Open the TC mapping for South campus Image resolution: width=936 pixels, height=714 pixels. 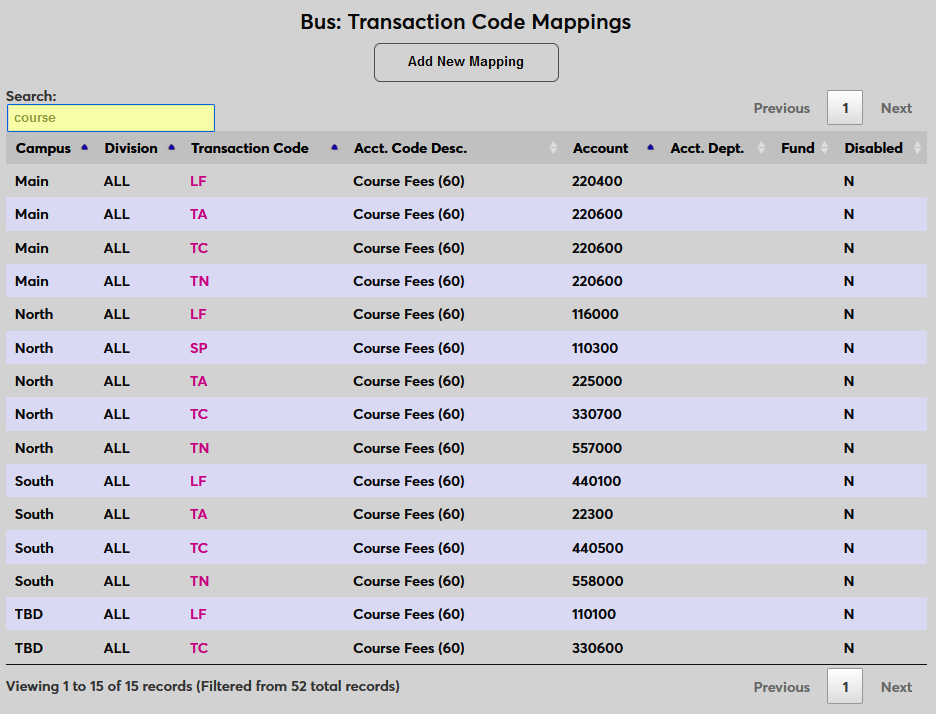tap(197, 547)
